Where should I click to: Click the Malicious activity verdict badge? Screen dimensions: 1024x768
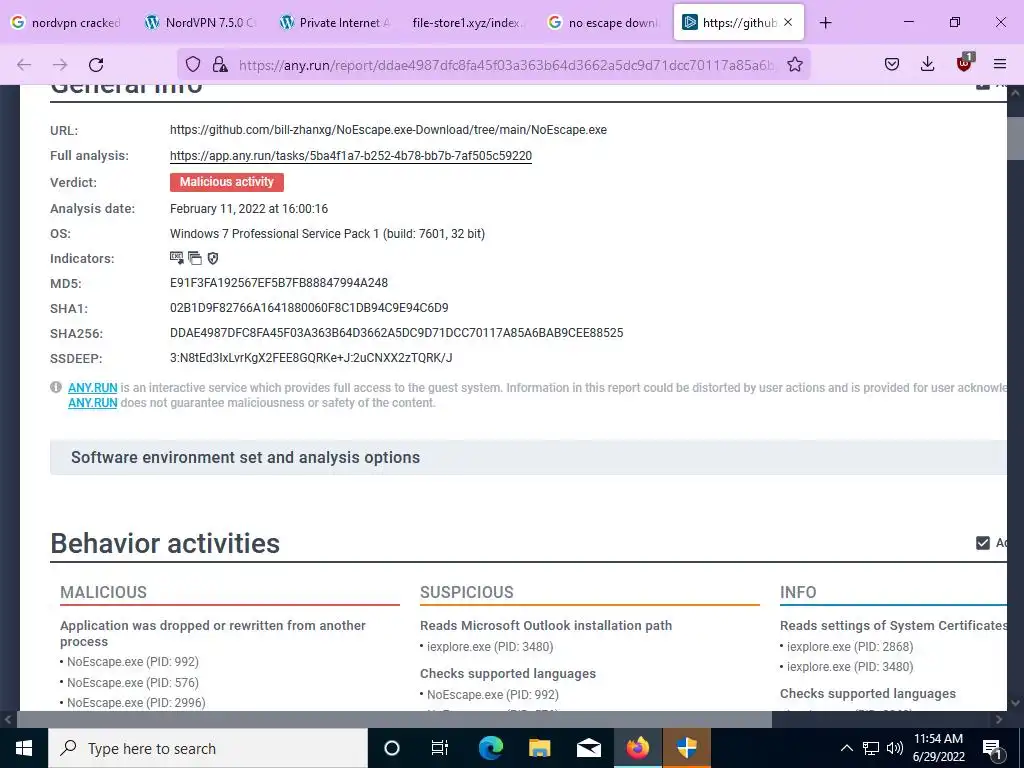click(x=227, y=182)
